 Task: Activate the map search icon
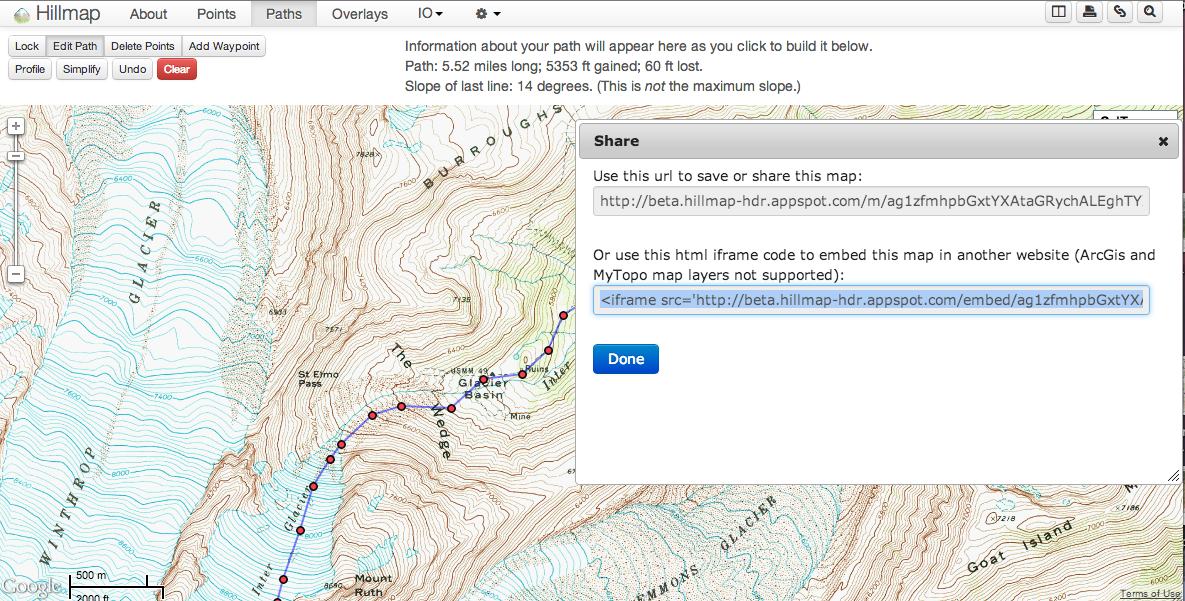pyautogui.click(x=1149, y=11)
